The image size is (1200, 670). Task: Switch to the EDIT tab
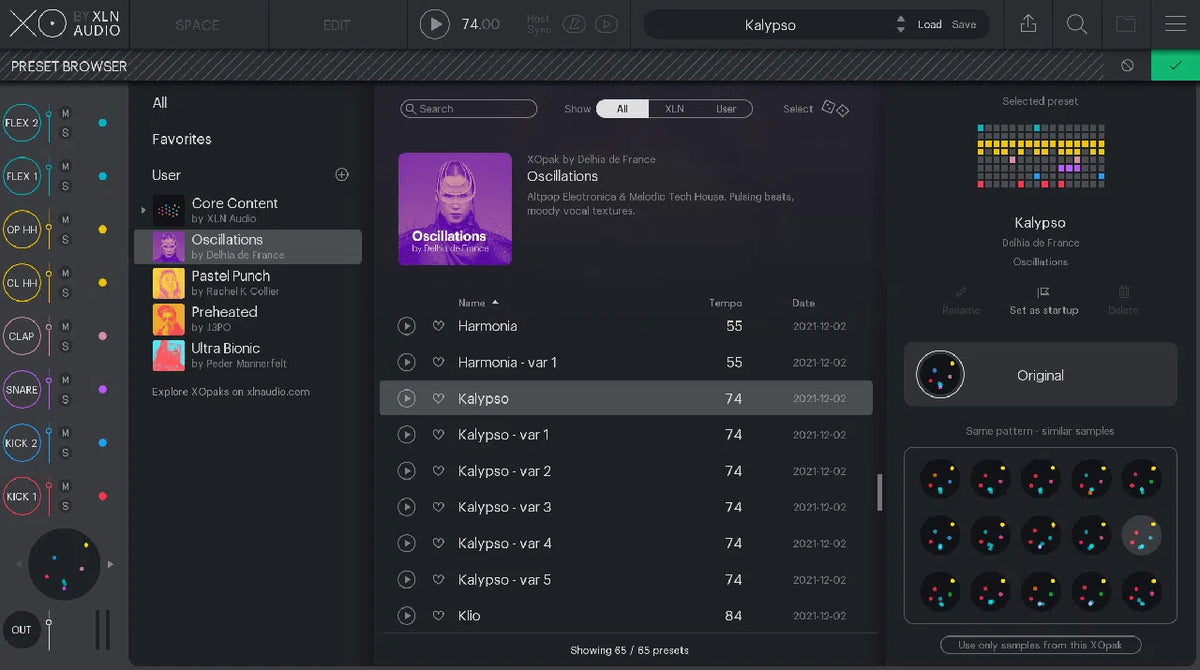tap(336, 23)
